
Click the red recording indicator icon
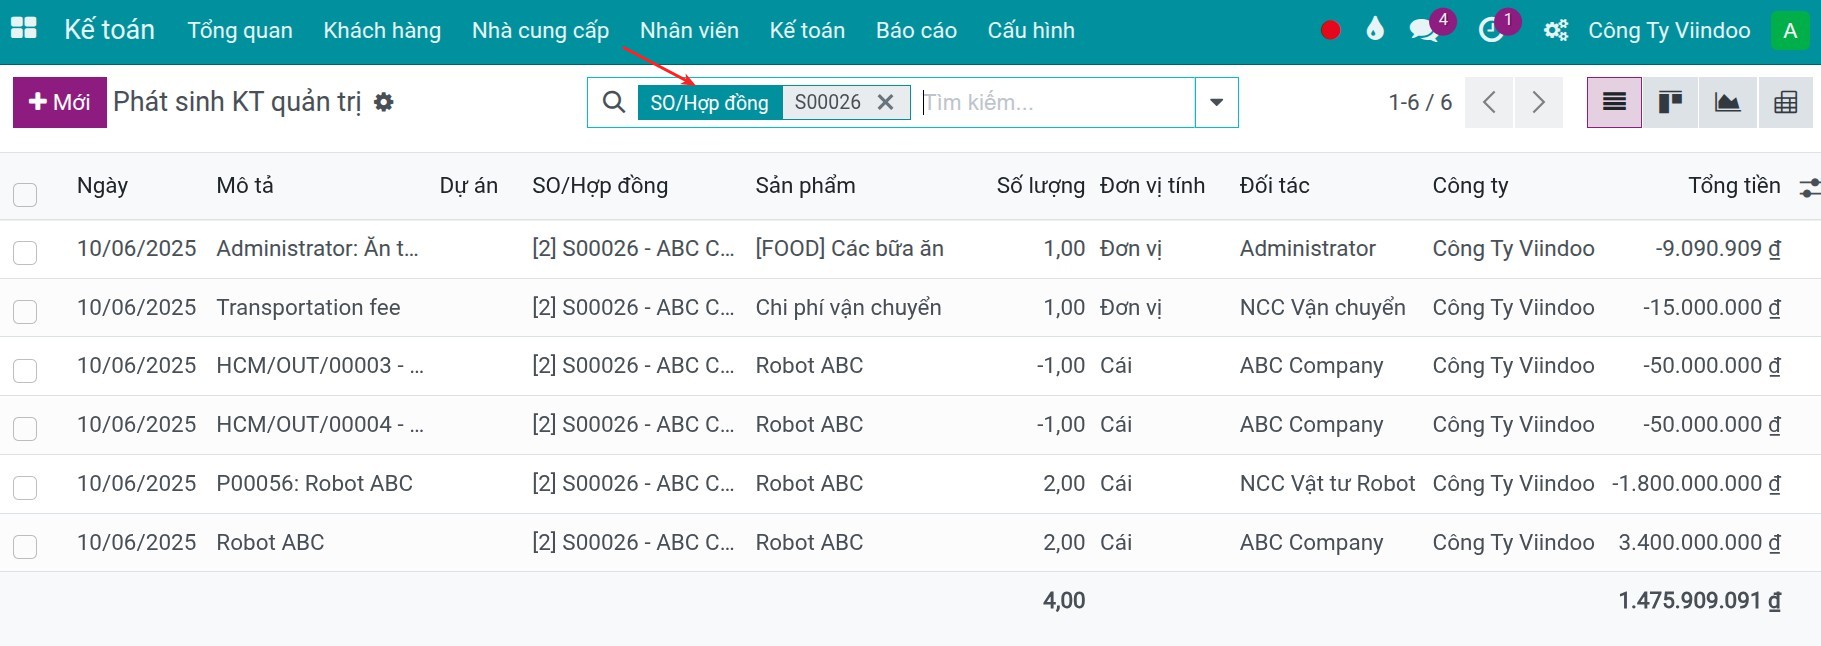point(1330,30)
